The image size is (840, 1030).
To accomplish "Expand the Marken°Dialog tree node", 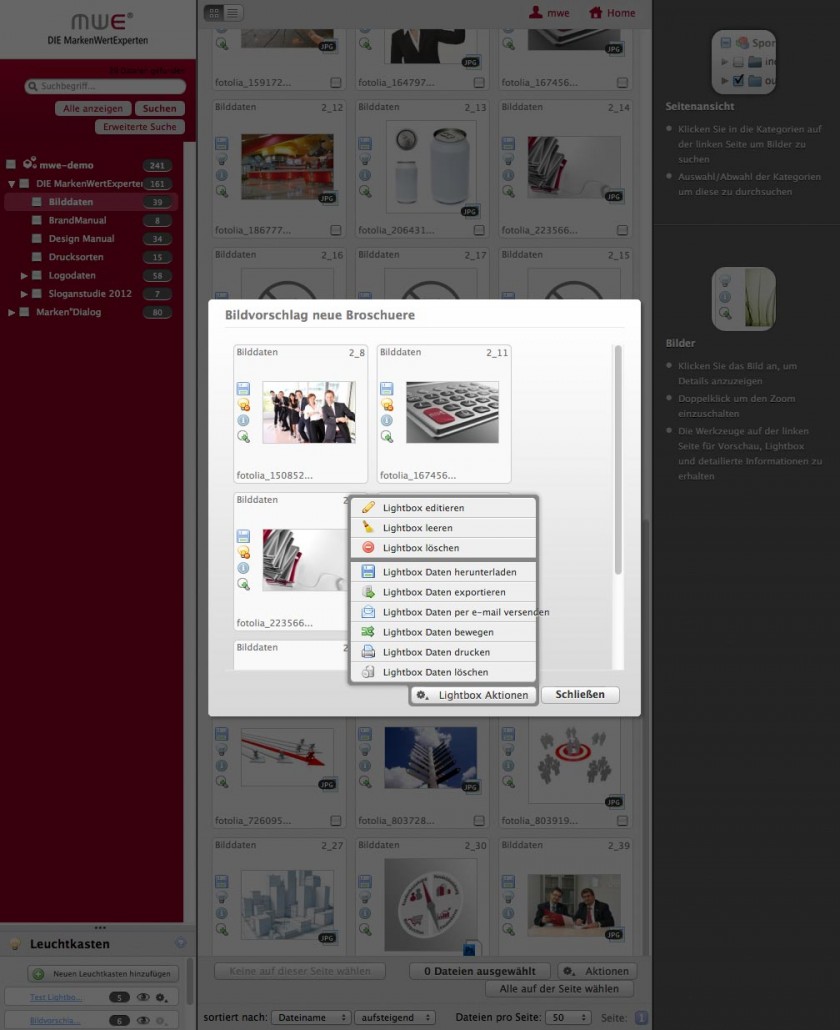I will coord(11,312).
